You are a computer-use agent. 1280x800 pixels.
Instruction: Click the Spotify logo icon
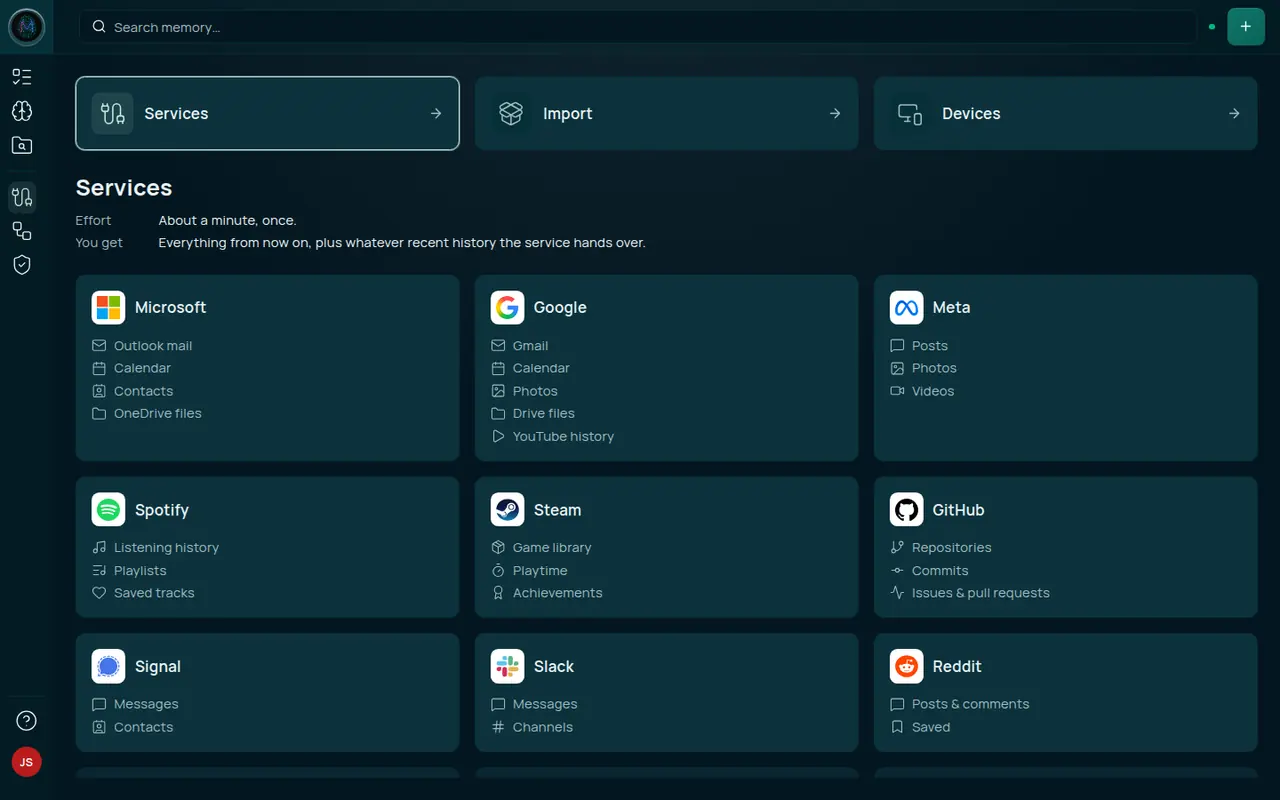pos(108,510)
